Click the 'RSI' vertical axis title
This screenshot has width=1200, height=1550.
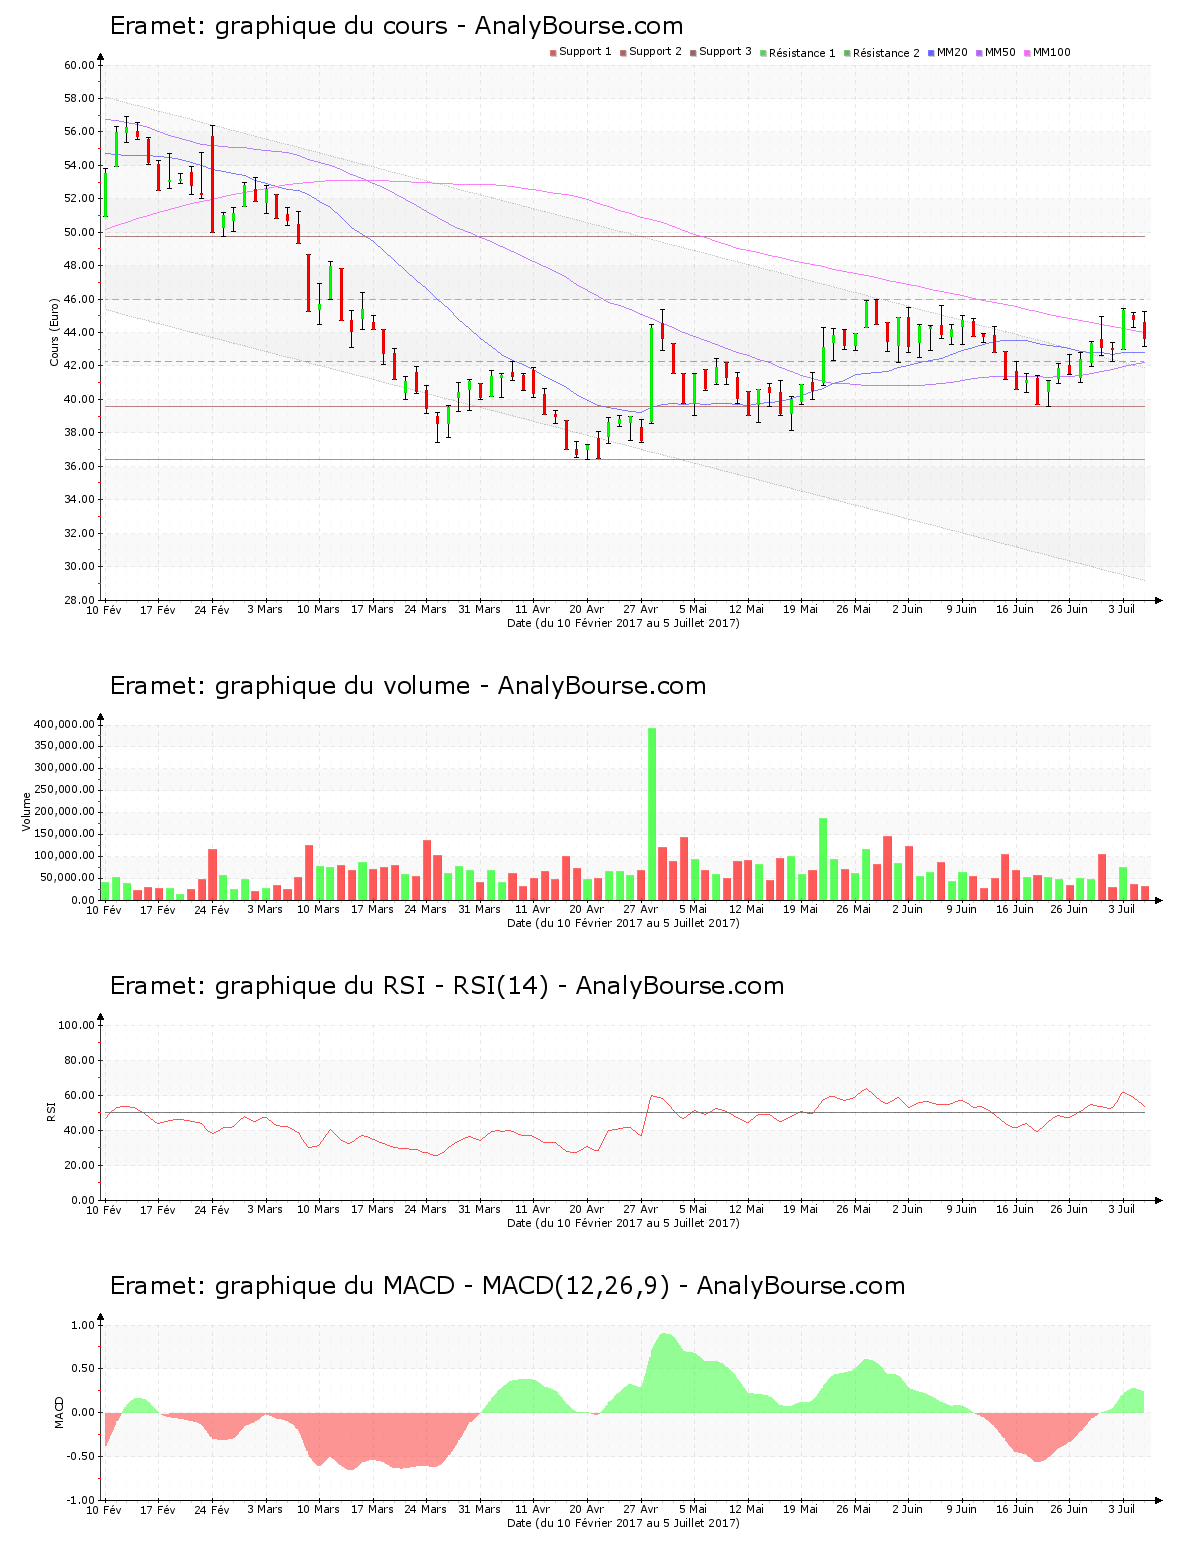point(51,1111)
